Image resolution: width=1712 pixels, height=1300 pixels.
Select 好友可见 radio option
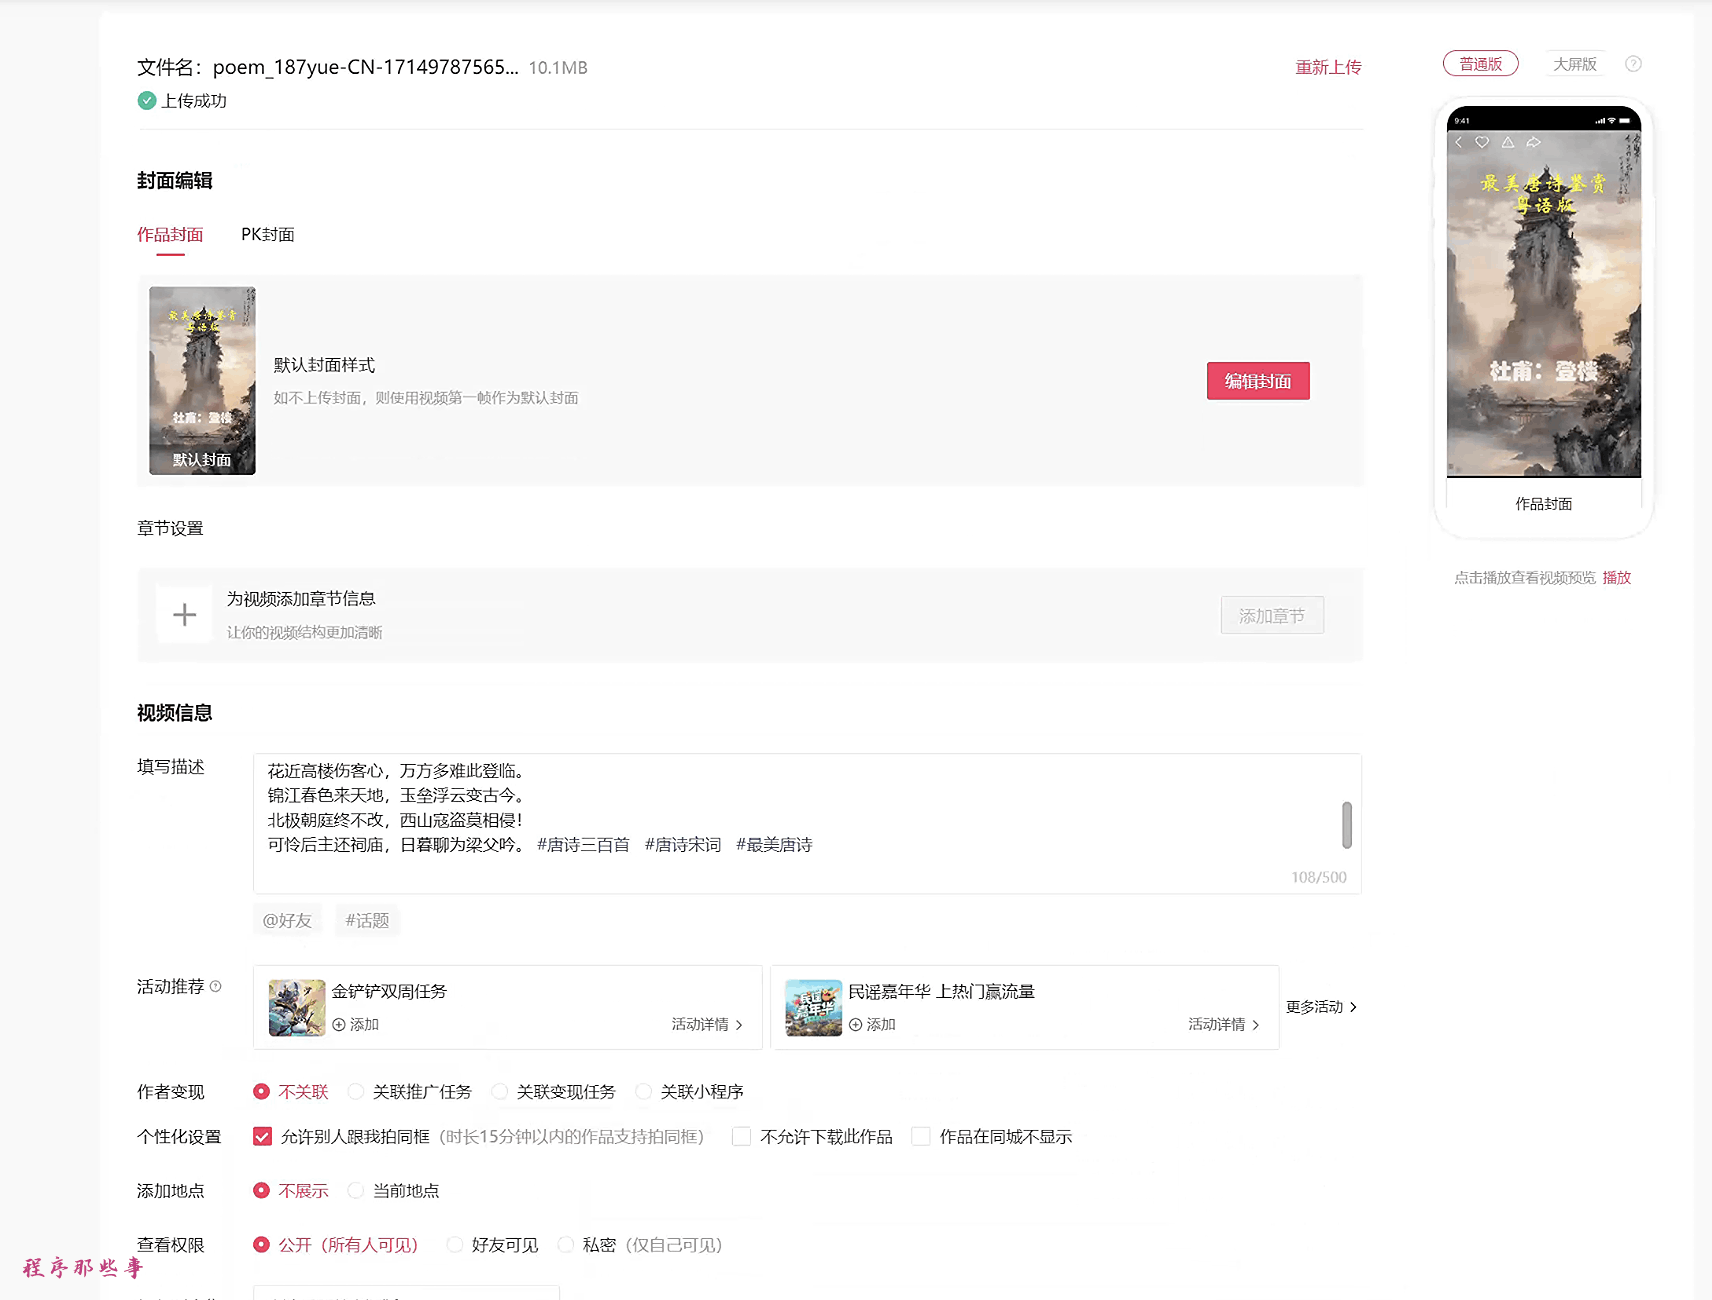coord(455,1245)
